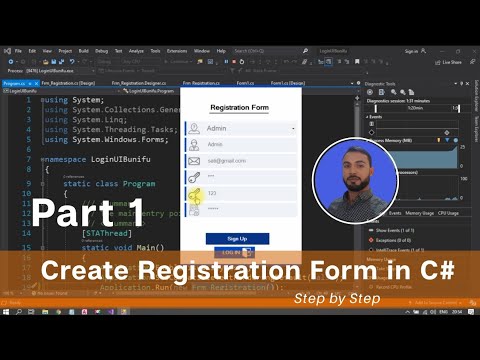The height and width of the screenshot is (360, 480).
Task: Click the Undo arrow in toolbar
Action: (x=72, y=62)
